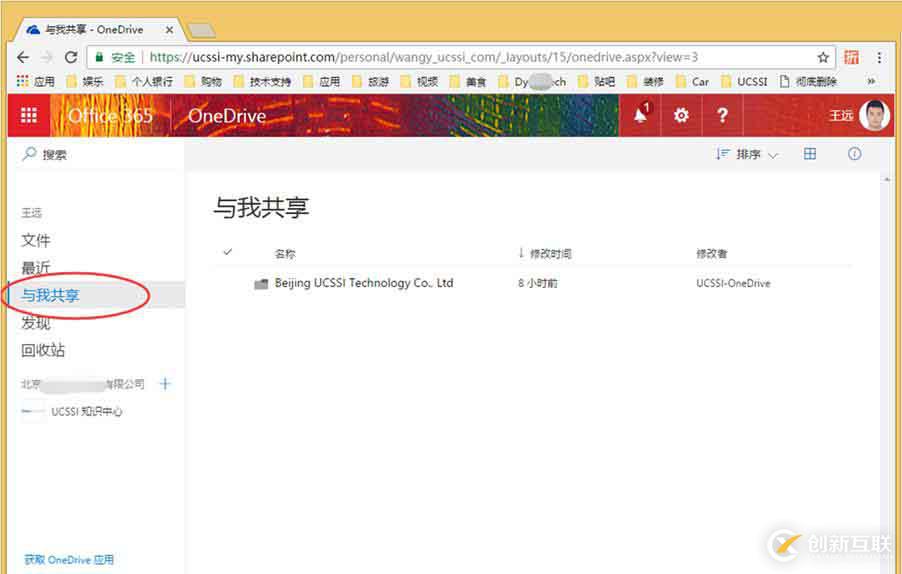
Task: Go back with browser back arrow
Action: point(22,57)
